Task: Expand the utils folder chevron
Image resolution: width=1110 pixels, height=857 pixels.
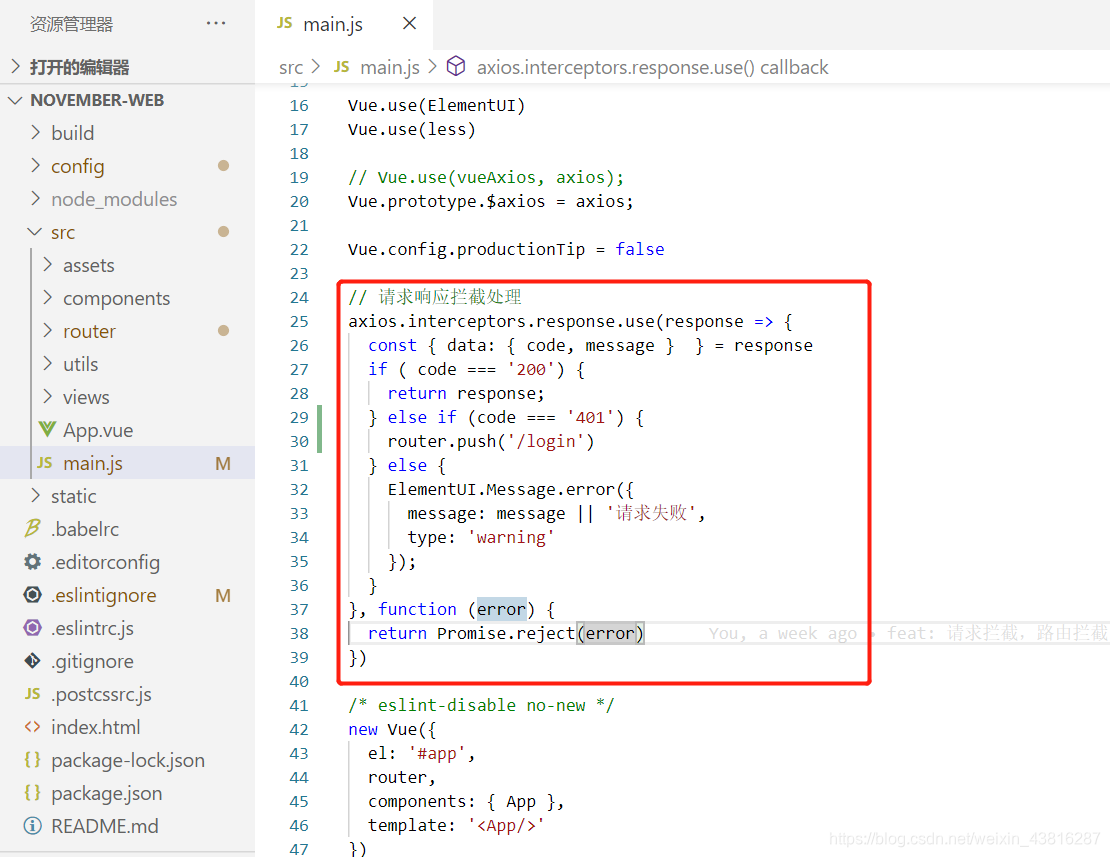Action: [47, 364]
